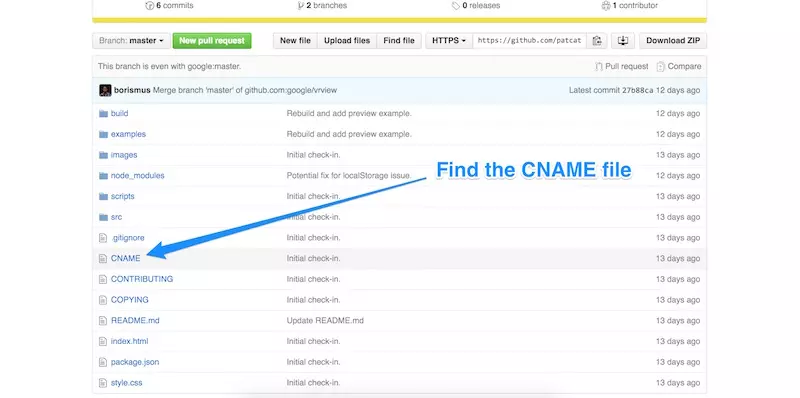Open the images folder

tap(124, 155)
